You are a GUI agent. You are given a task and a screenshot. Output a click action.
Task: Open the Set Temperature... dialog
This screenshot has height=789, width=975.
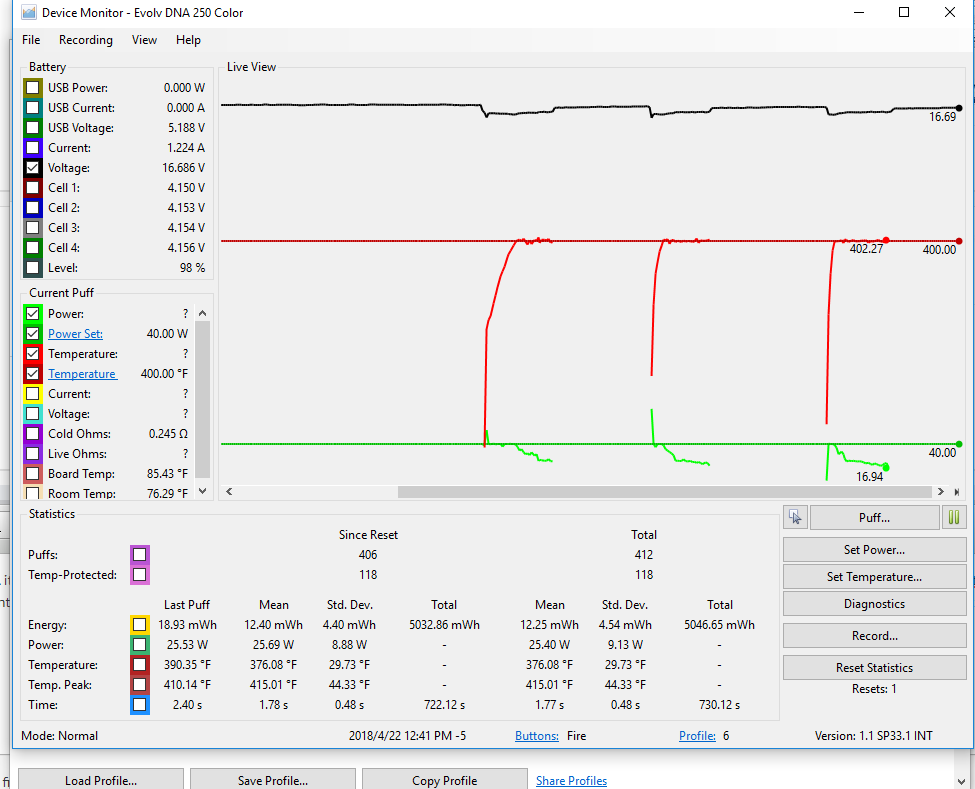(x=873, y=577)
